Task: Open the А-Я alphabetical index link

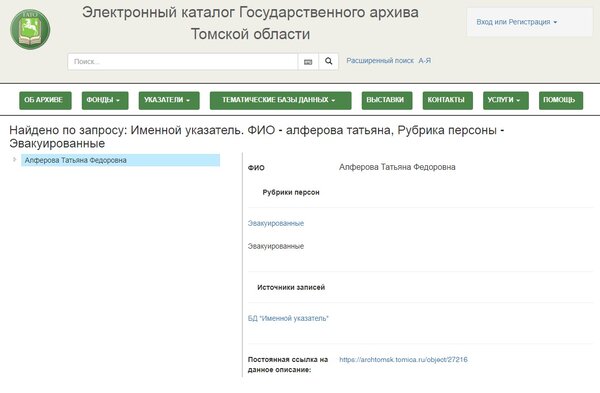Action: 424,61
